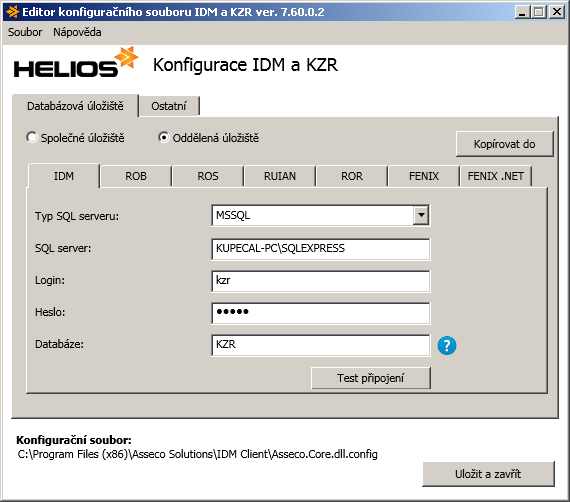Open the Nápověda menu
This screenshot has width=570, height=502.
77,32
